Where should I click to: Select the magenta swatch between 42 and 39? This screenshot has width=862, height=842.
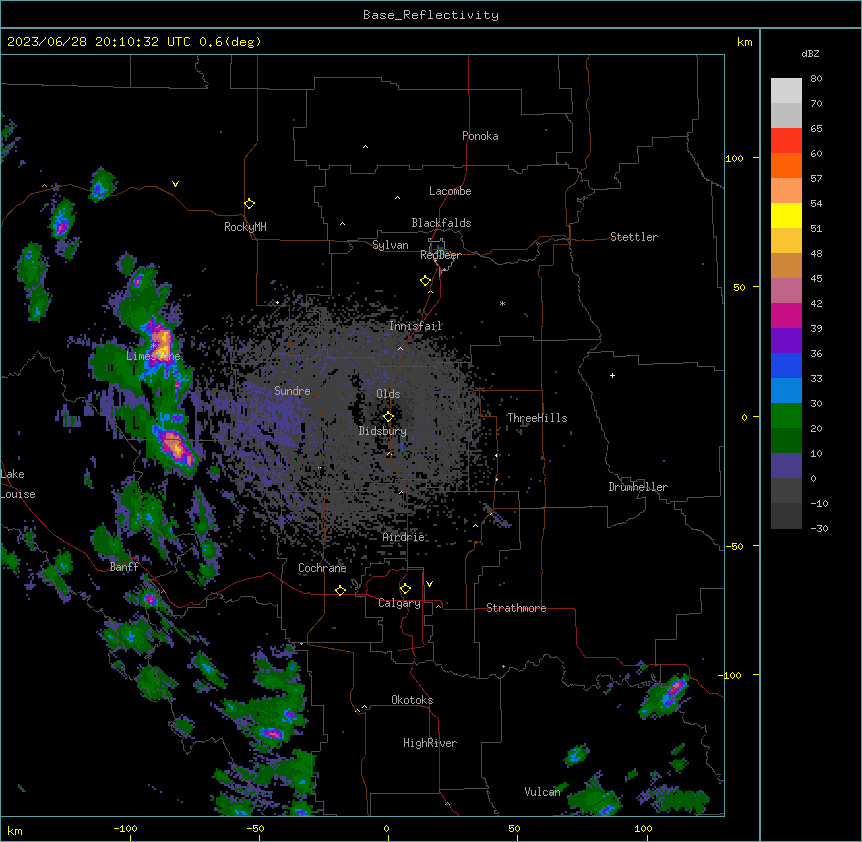point(786,315)
